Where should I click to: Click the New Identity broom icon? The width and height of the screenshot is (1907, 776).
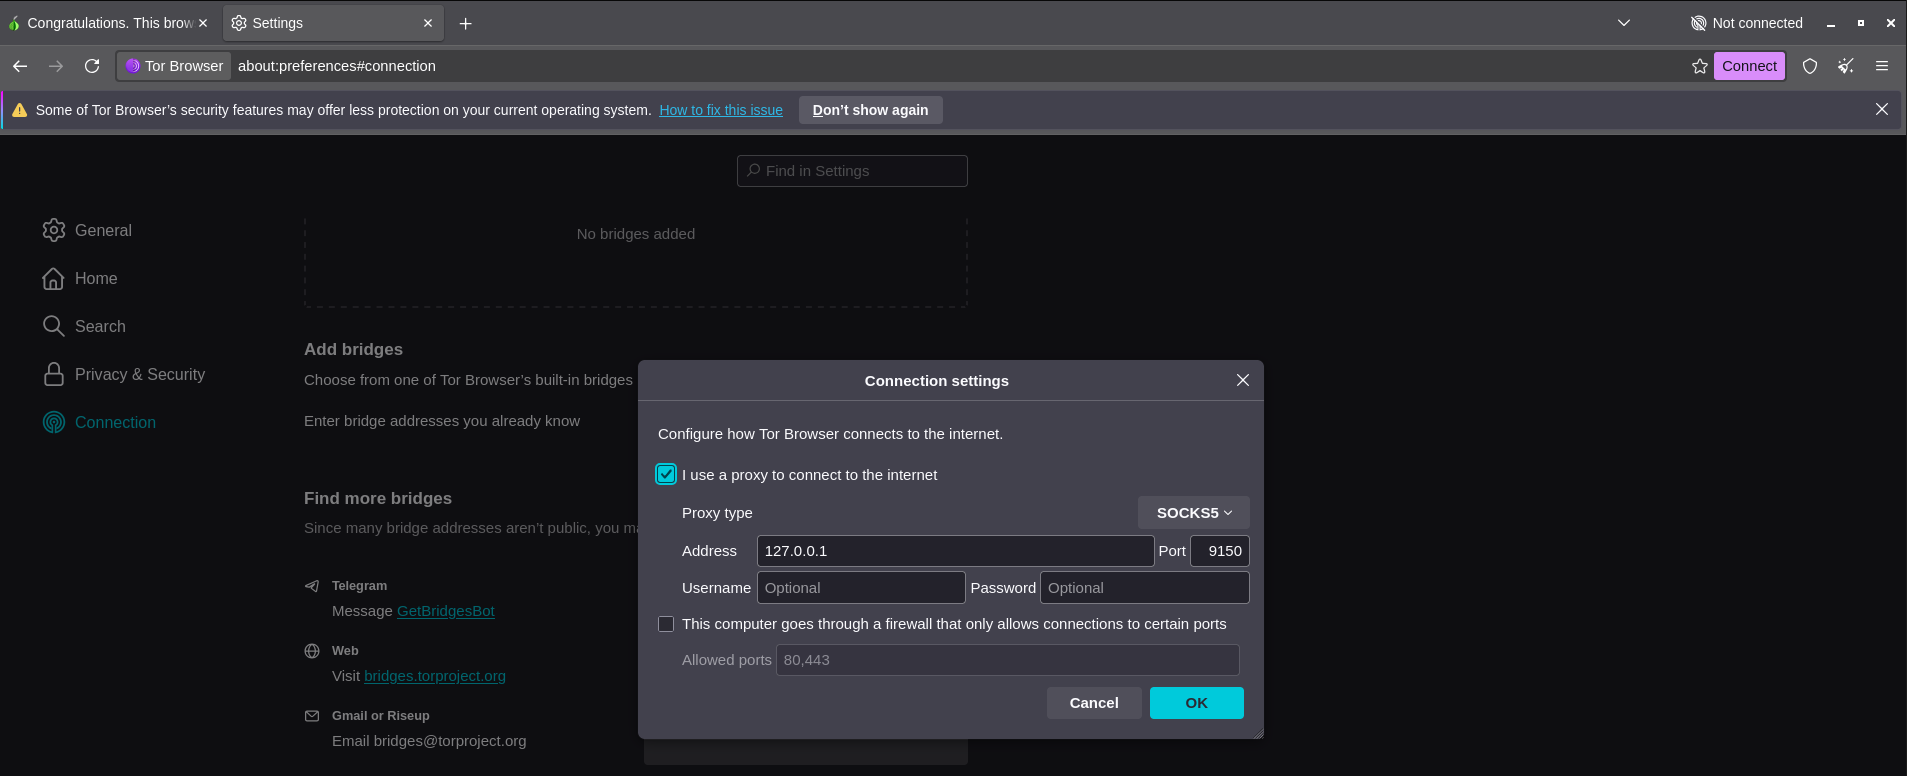click(1846, 66)
